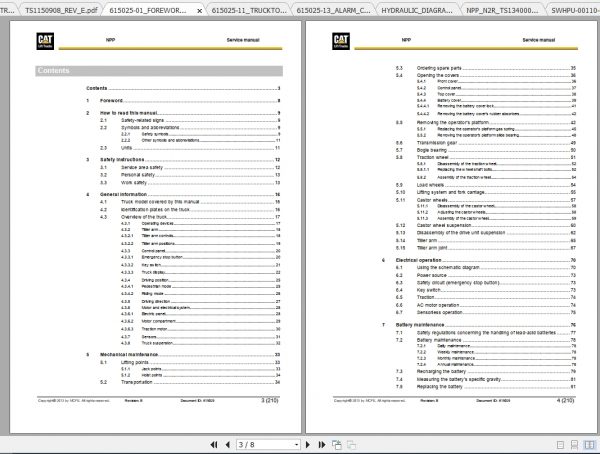
Task: Close the 615025-01_FOREWOR... tab
Action: 199,11
